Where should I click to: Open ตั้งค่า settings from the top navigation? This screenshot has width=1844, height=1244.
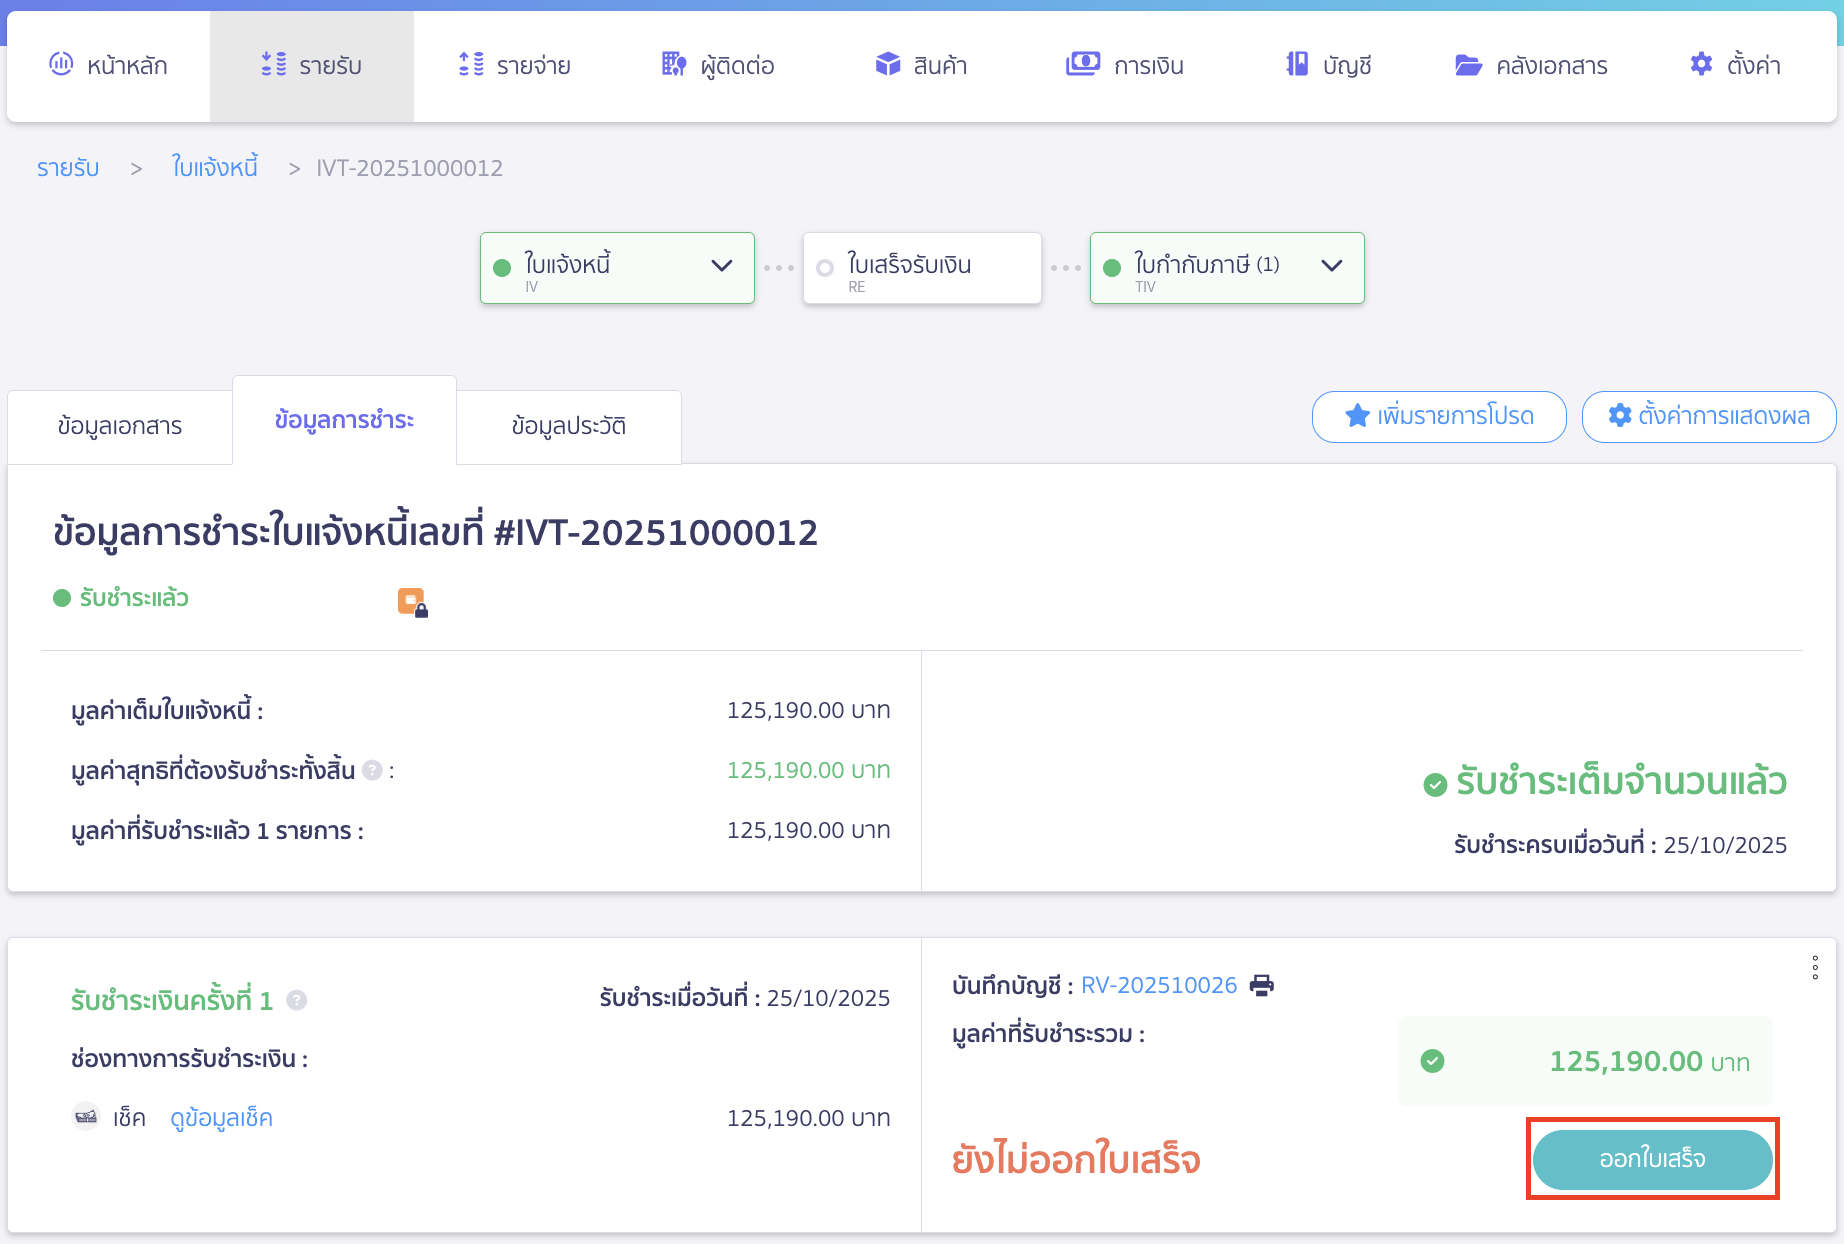coord(1735,66)
